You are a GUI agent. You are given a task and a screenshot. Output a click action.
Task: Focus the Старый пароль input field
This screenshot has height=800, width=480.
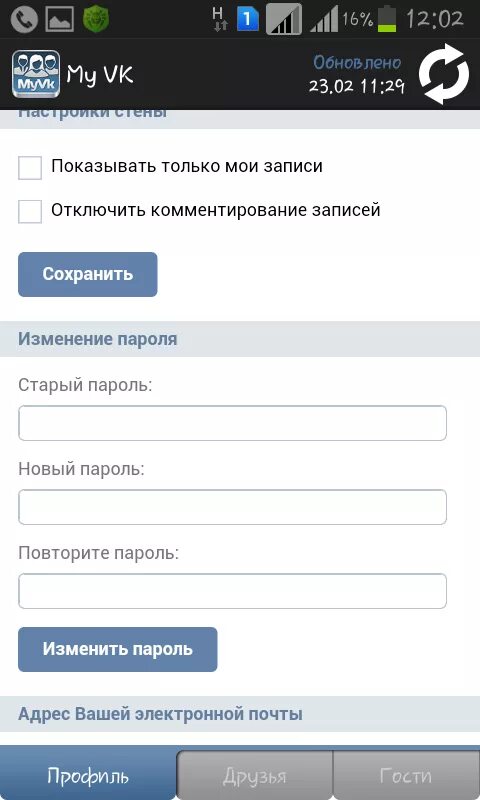pyautogui.click(x=233, y=423)
